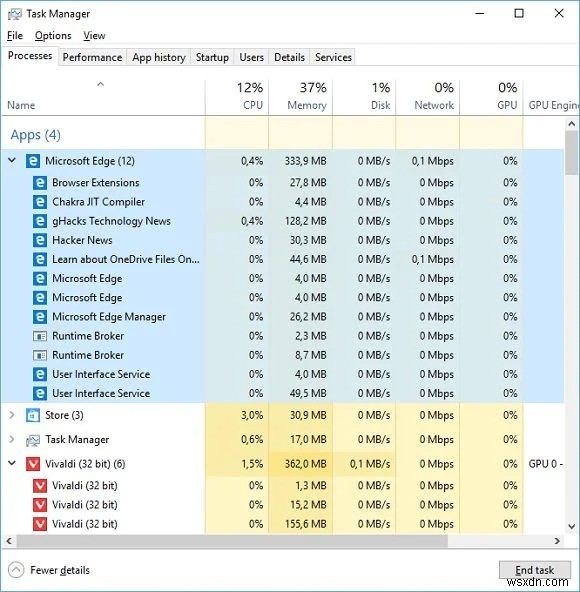This screenshot has width=580, height=592.
Task: Expand the Task Manager process row
Action: pos(12,439)
